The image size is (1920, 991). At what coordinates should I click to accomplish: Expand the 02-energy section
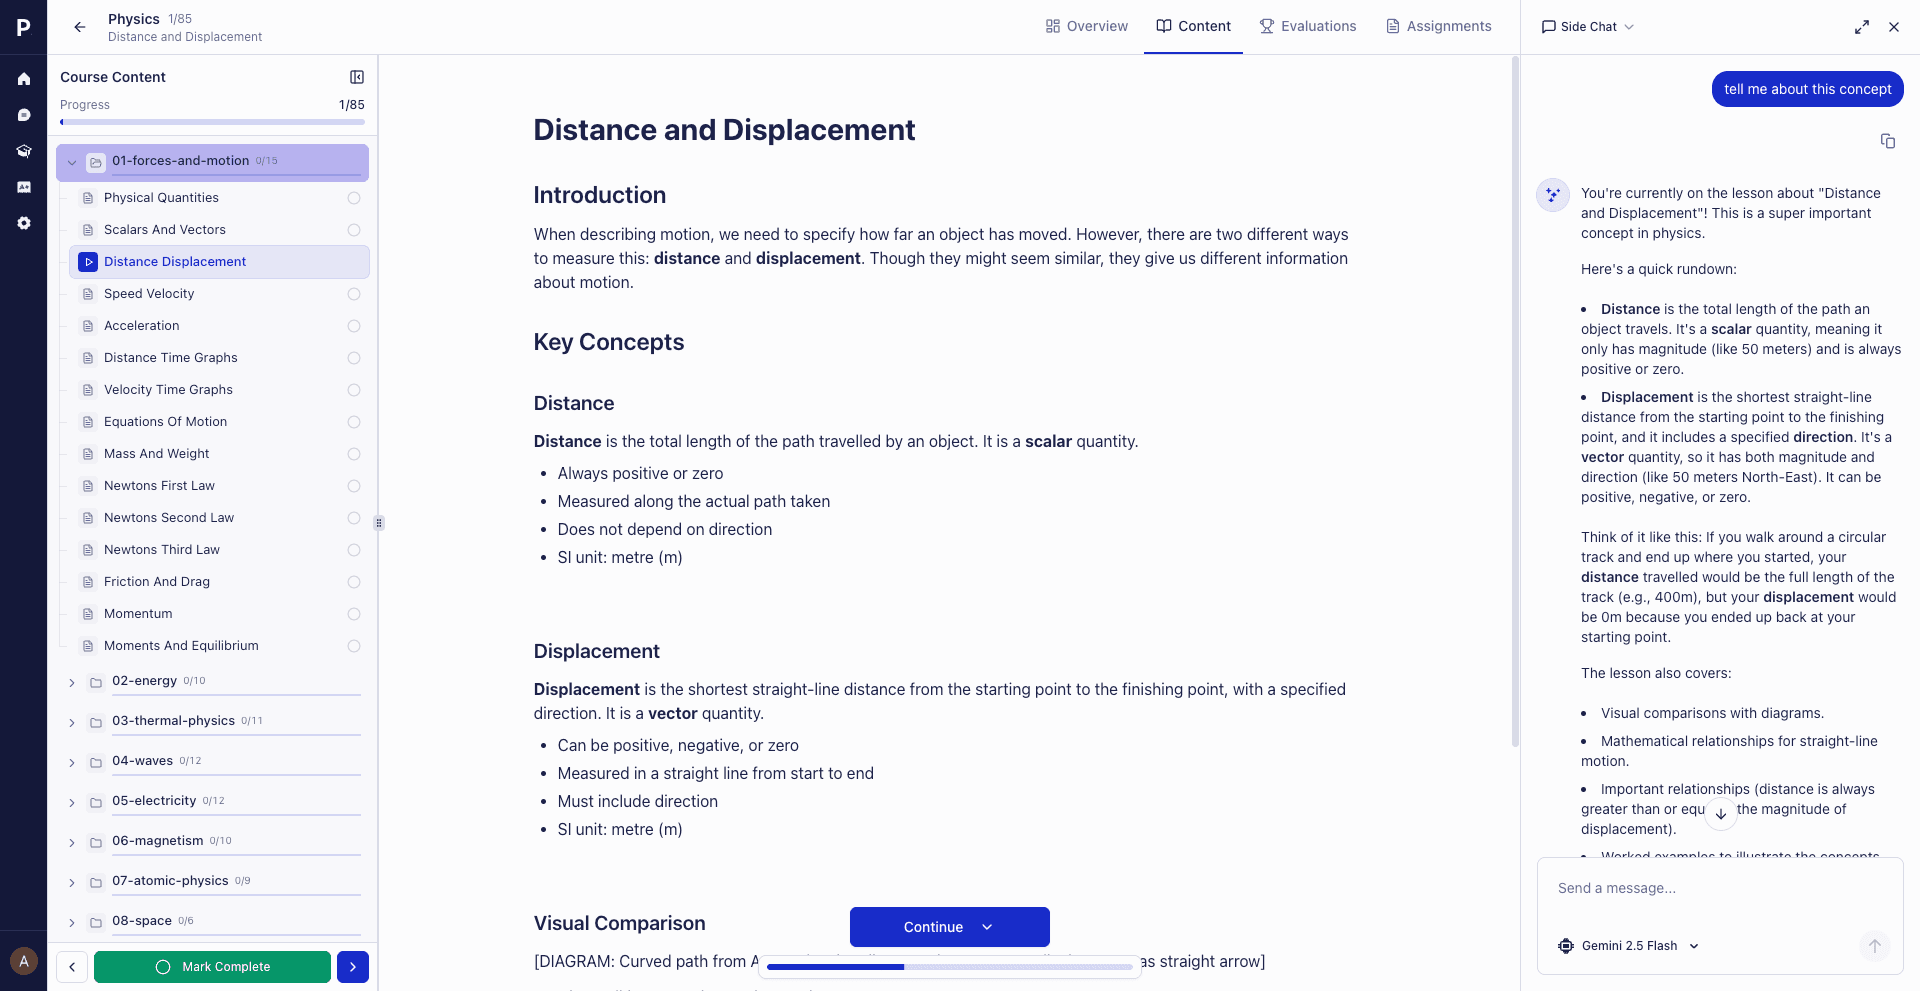pos(71,681)
